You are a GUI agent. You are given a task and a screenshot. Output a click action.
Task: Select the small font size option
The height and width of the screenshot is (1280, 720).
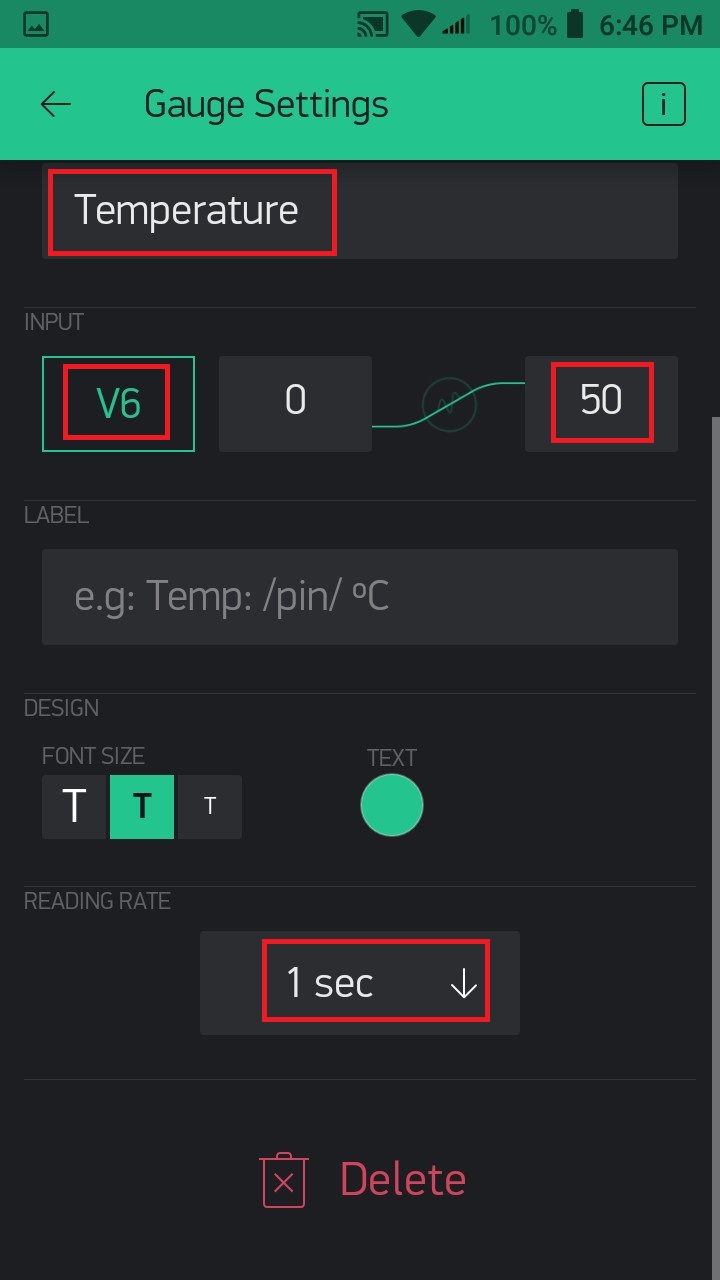click(x=209, y=806)
